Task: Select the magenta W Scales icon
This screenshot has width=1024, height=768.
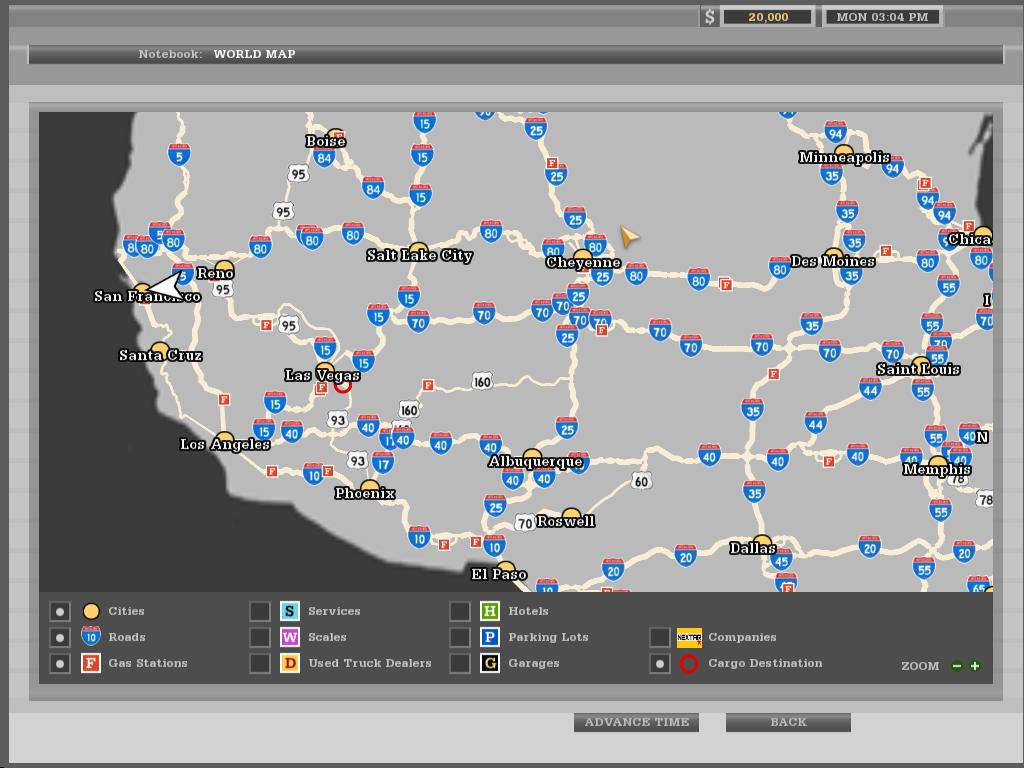Action: 289,636
